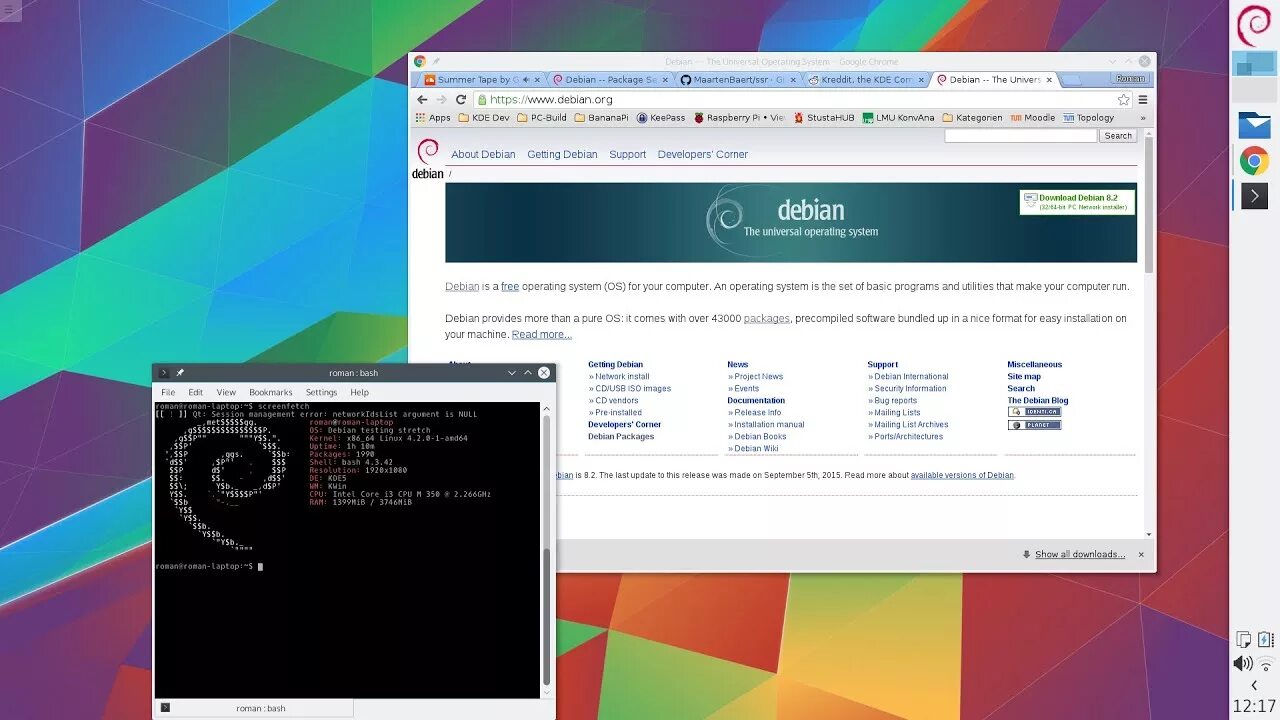Open the battery status tray icon

pyautogui.click(x=1265, y=639)
